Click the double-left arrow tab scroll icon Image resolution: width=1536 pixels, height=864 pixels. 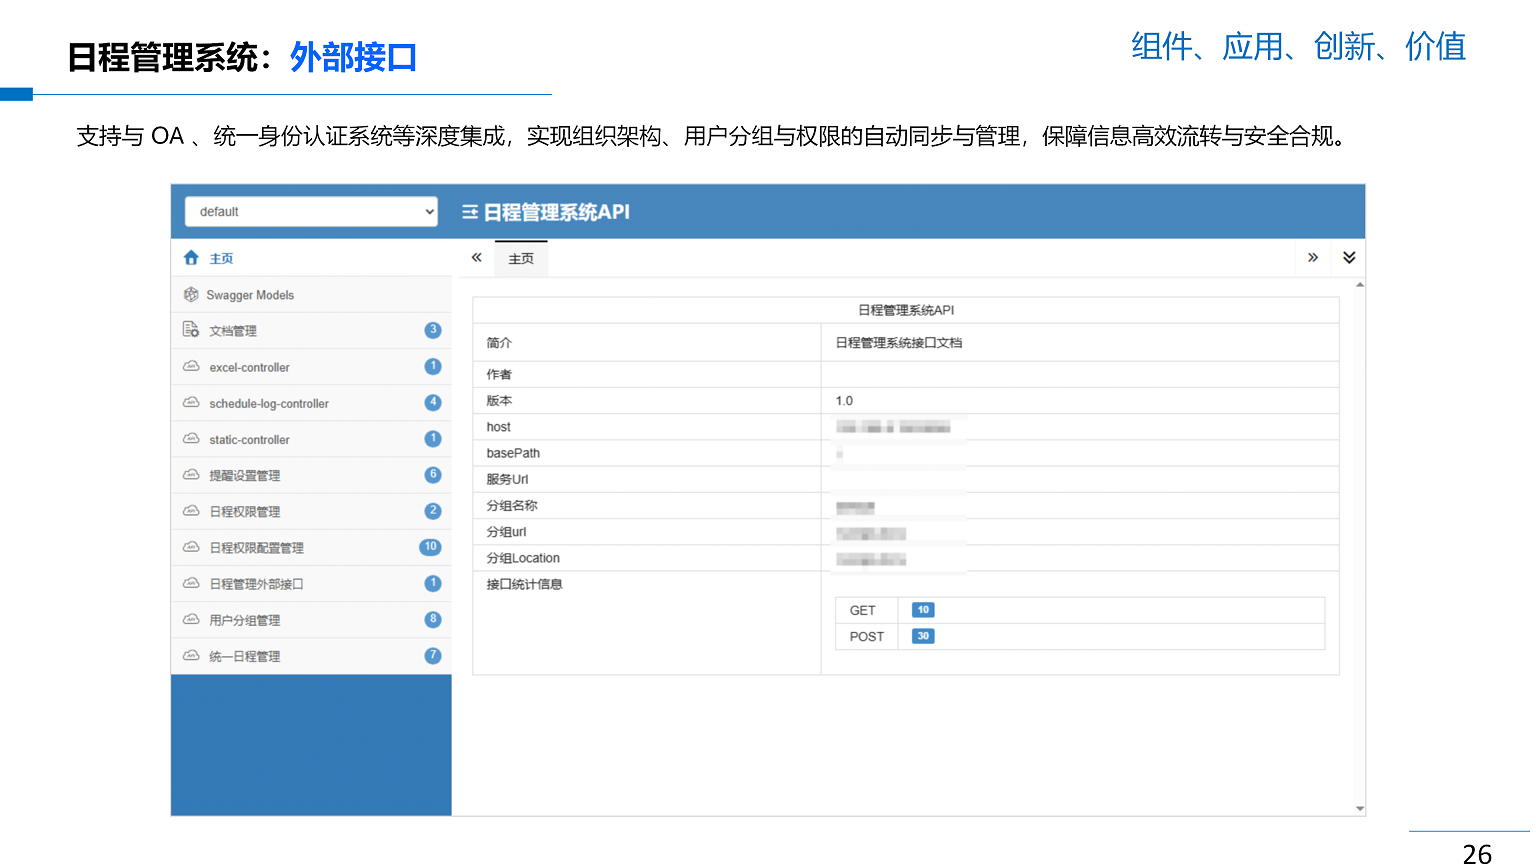coord(477,258)
